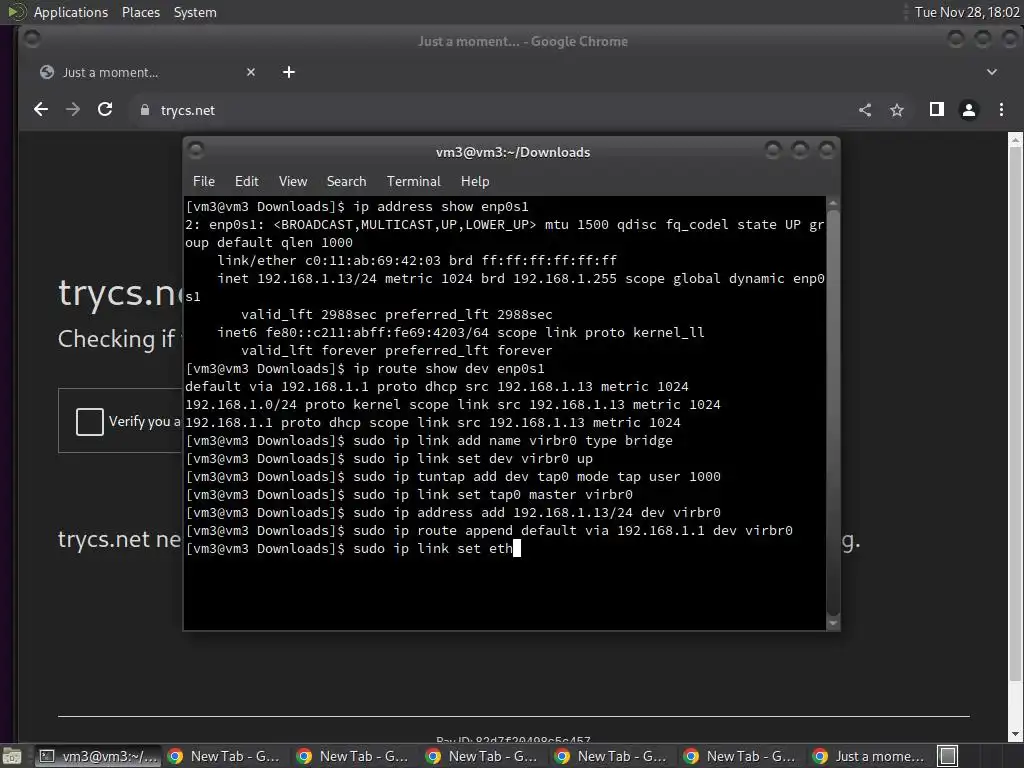Reload the trycs.net page
The height and width of the screenshot is (768, 1024).
(x=105, y=110)
